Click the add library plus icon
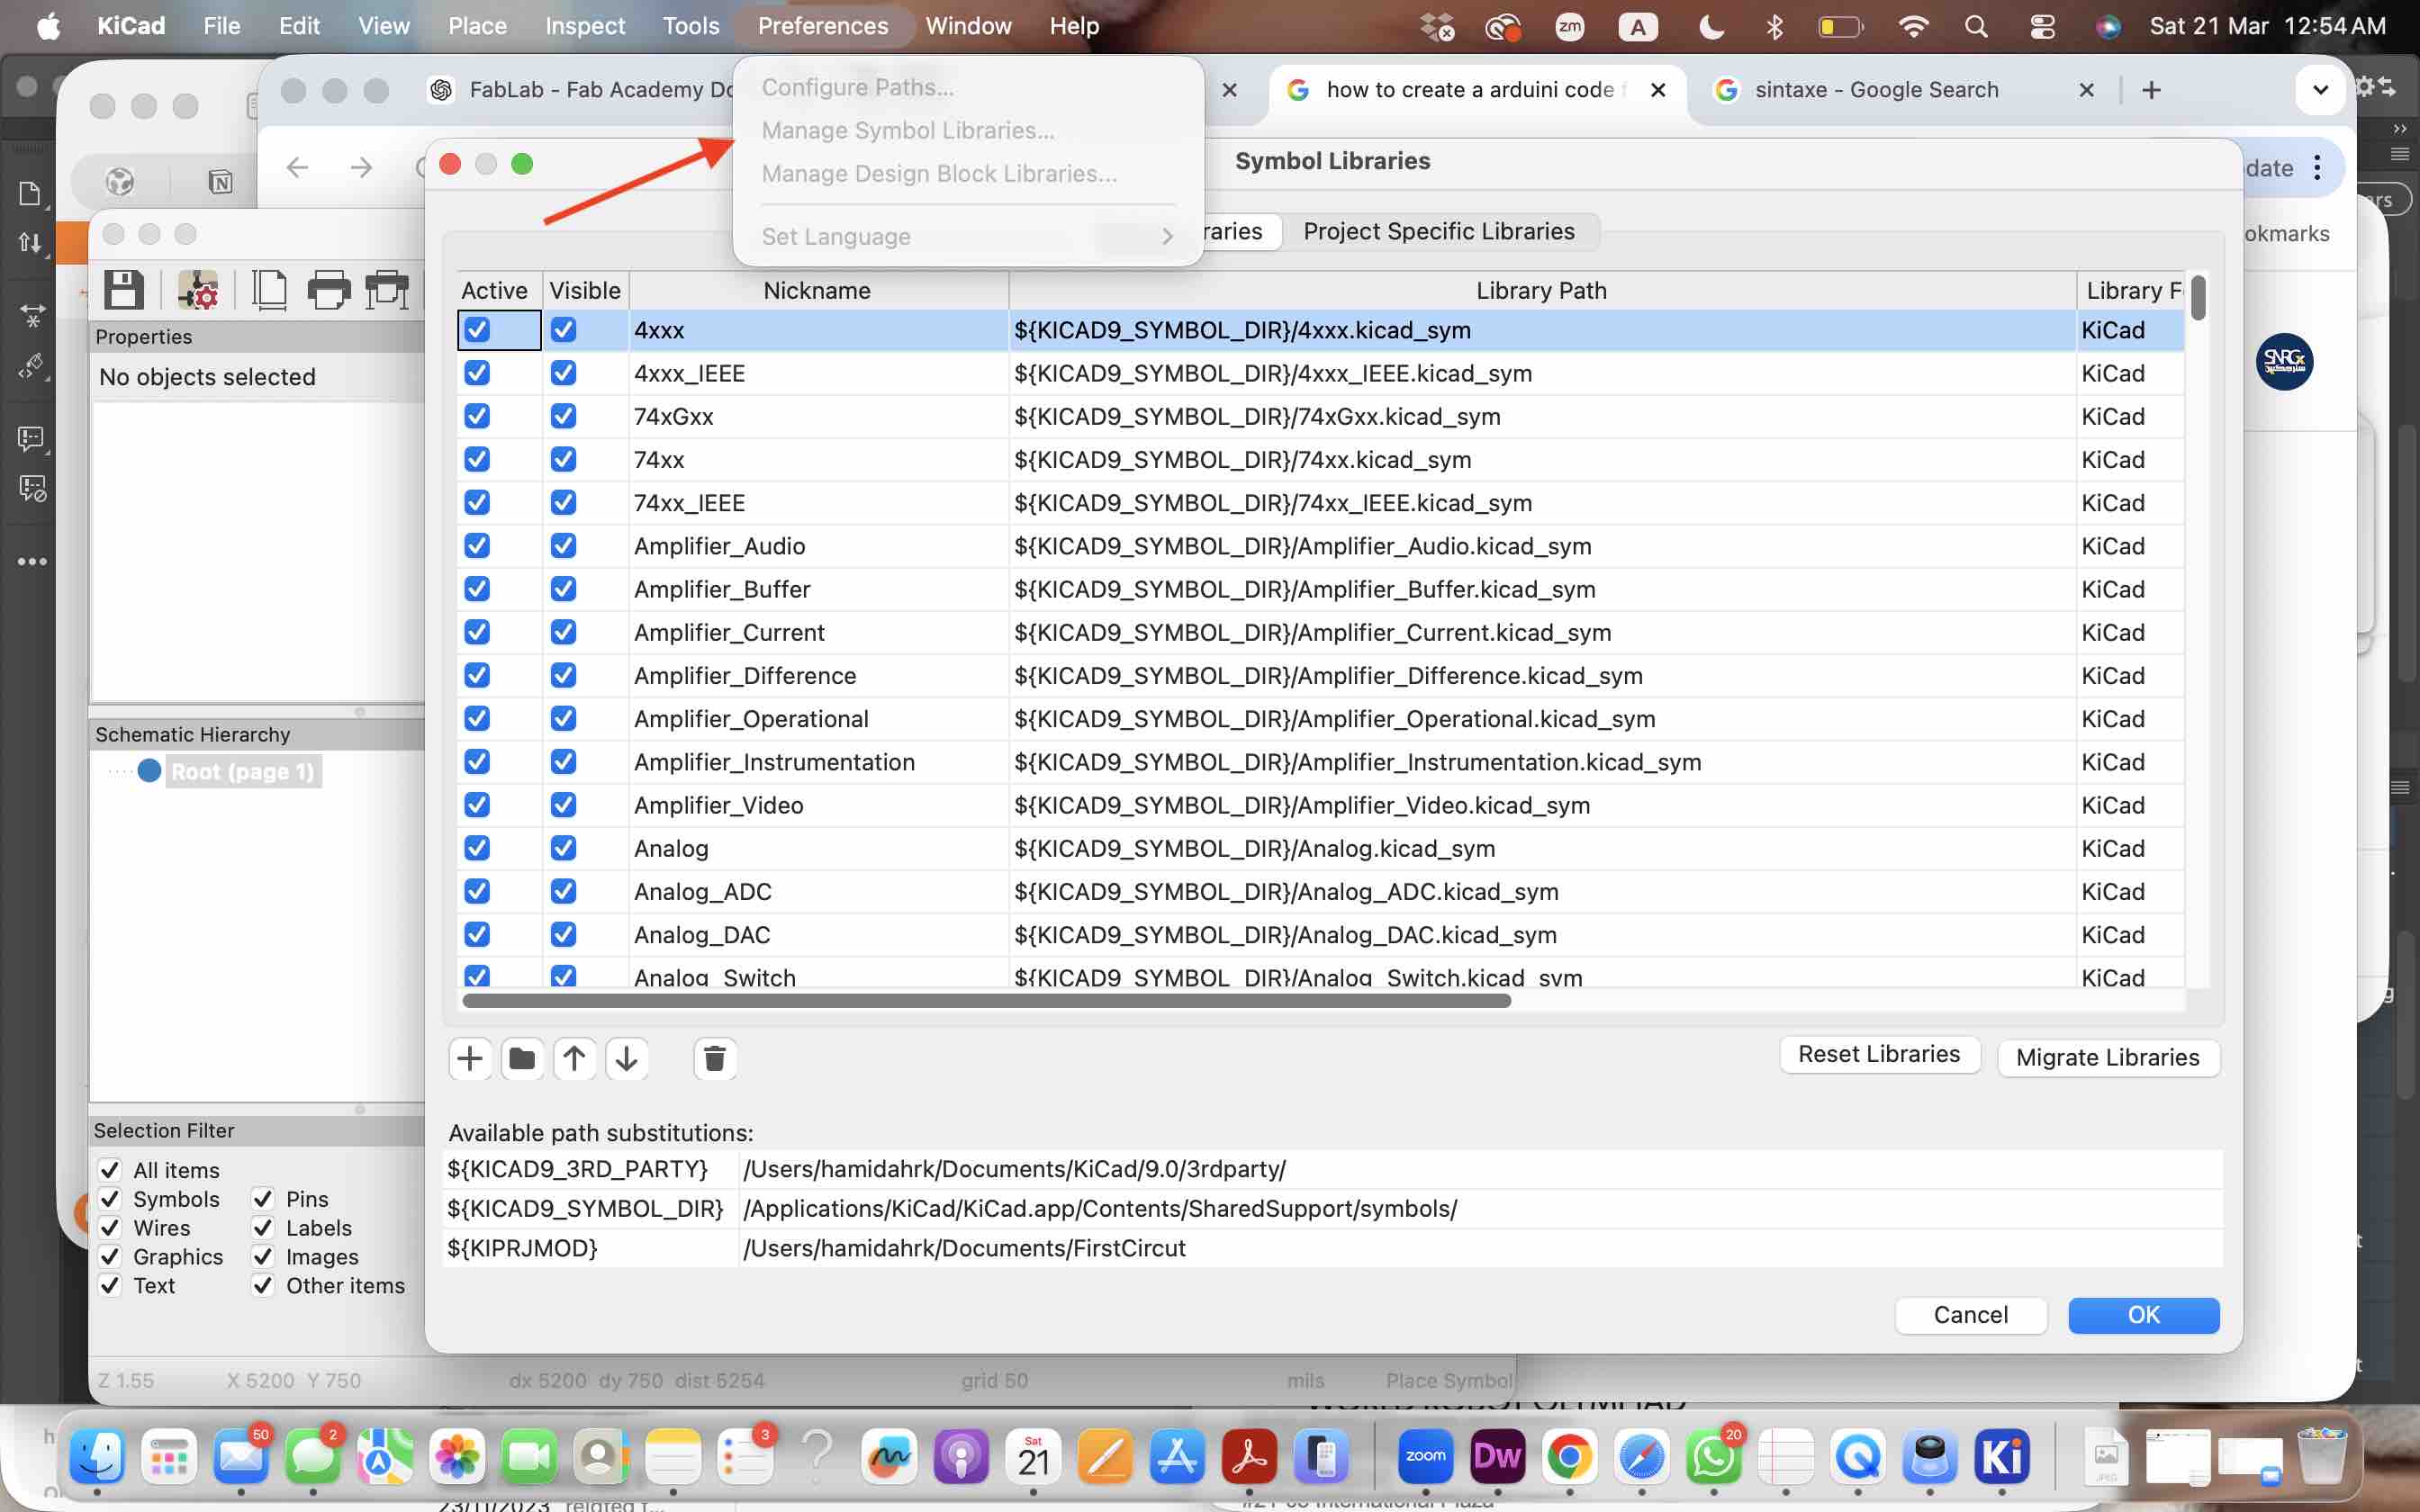The width and height of the screenshot is (2420, 1512). click(469, 1058)
